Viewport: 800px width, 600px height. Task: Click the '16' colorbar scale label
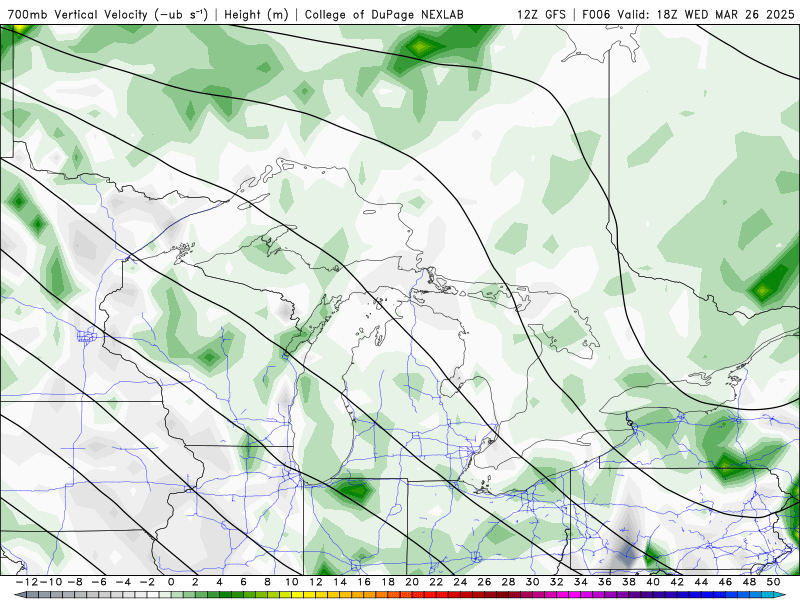click(x=364, y=582)
